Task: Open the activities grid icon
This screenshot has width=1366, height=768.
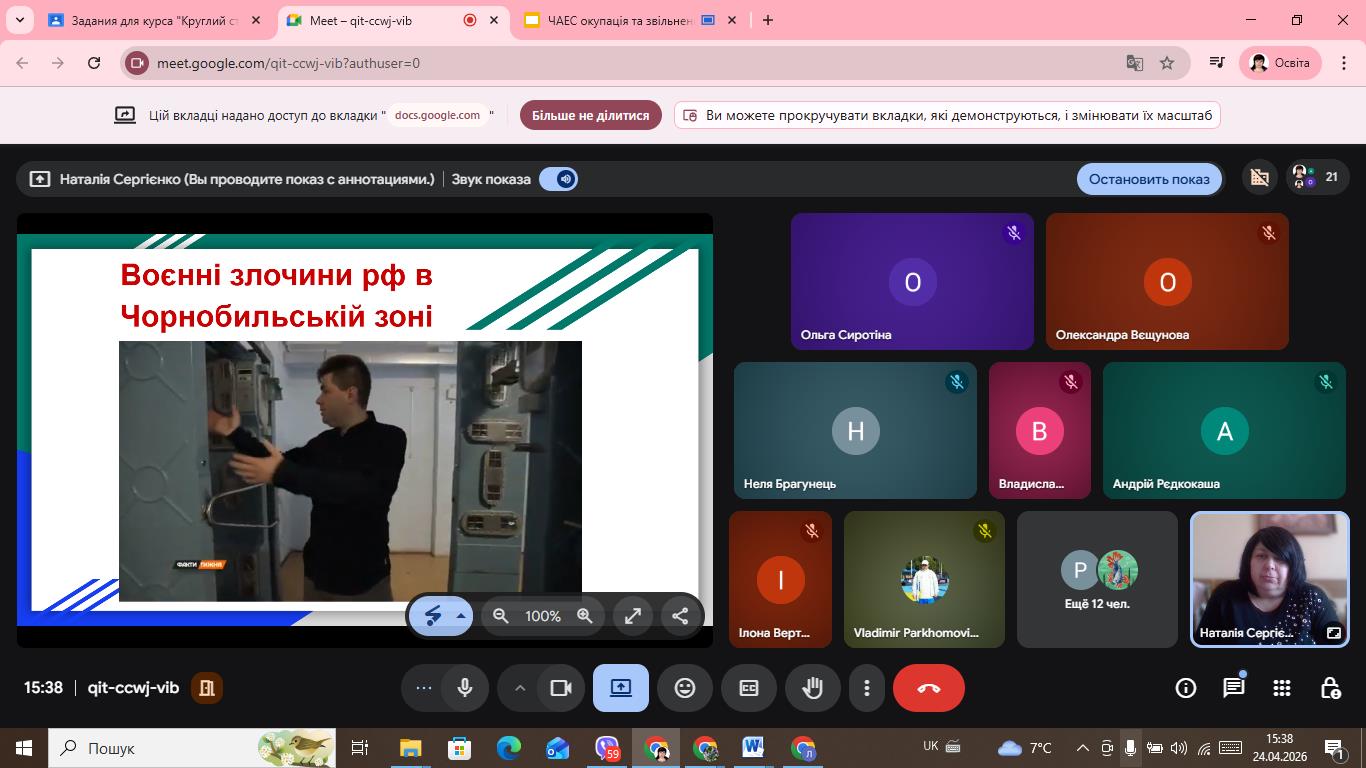Action: tap(1282, 688)
